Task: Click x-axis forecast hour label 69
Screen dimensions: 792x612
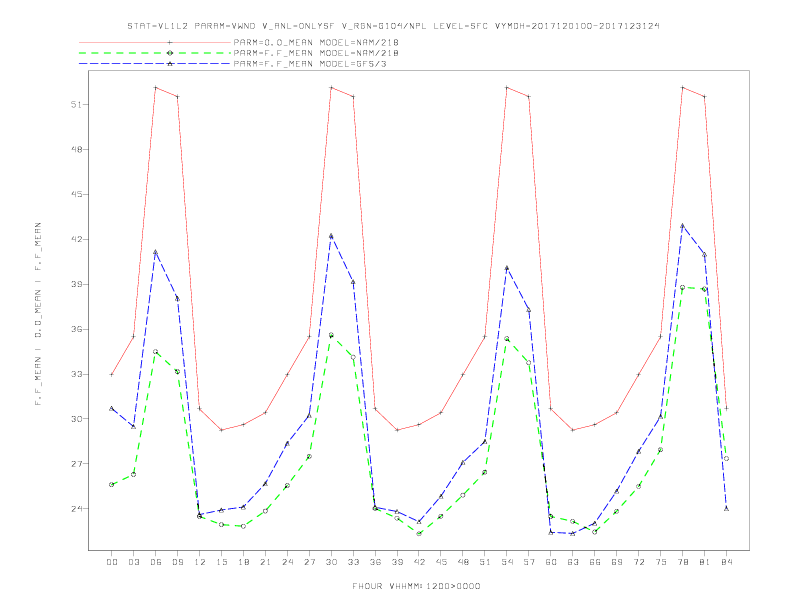Action: pyautogui.click(x=617, y=562)
